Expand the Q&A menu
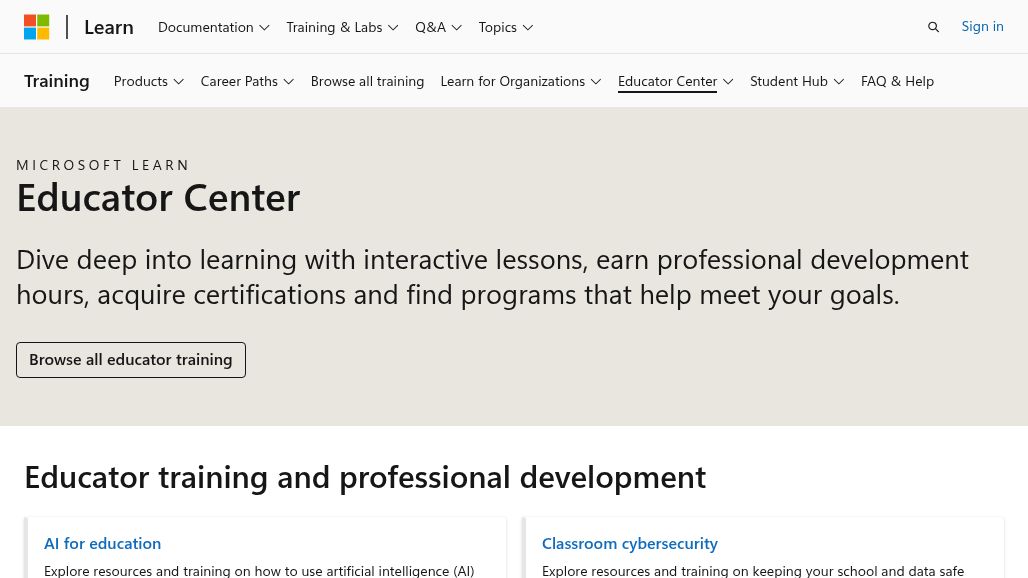The width and height of the screenshot is (1028, 578). [x=438, y=28]
